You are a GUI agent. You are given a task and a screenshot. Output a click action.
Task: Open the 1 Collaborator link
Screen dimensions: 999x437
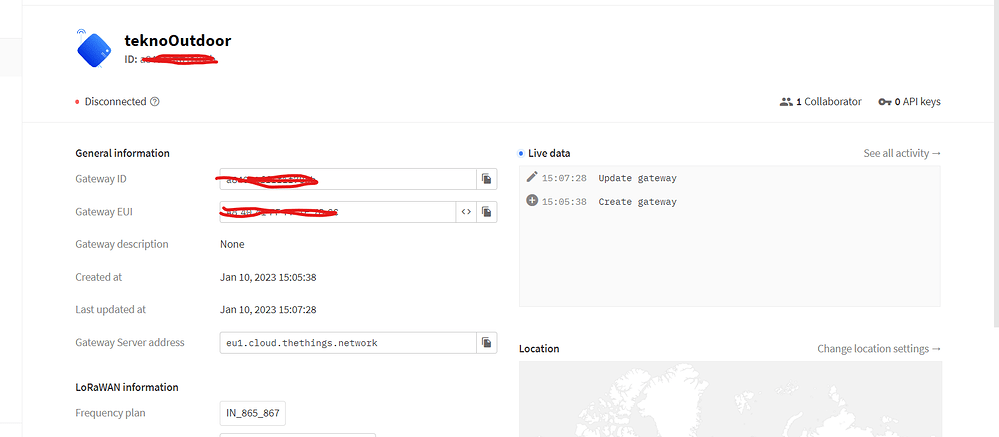point(821,102)
